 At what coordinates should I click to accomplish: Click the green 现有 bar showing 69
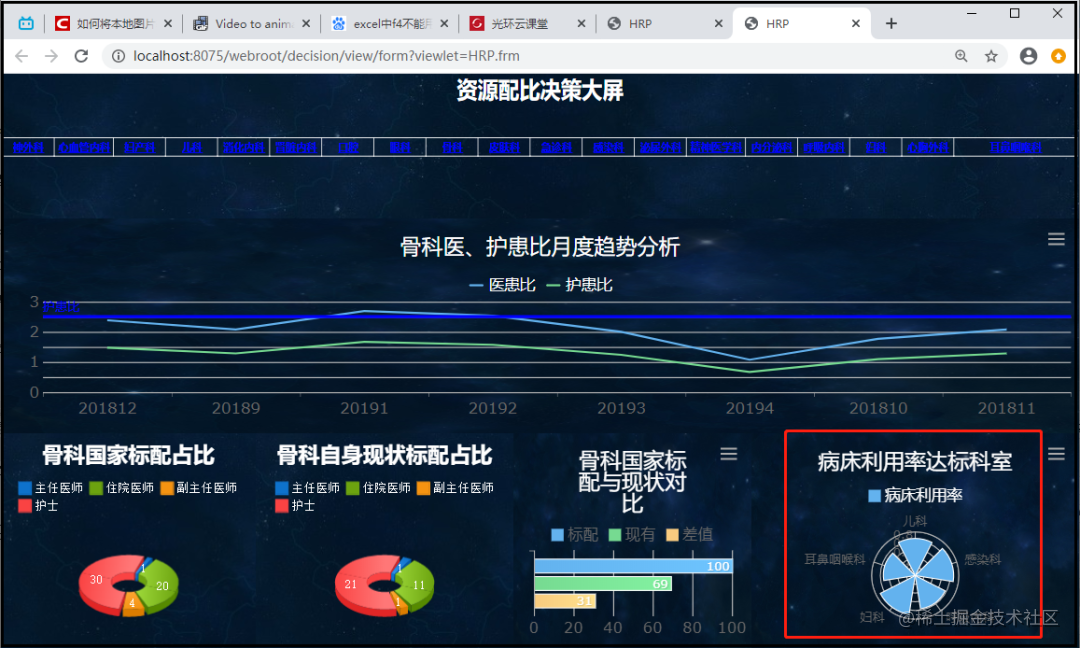point(603,584)
